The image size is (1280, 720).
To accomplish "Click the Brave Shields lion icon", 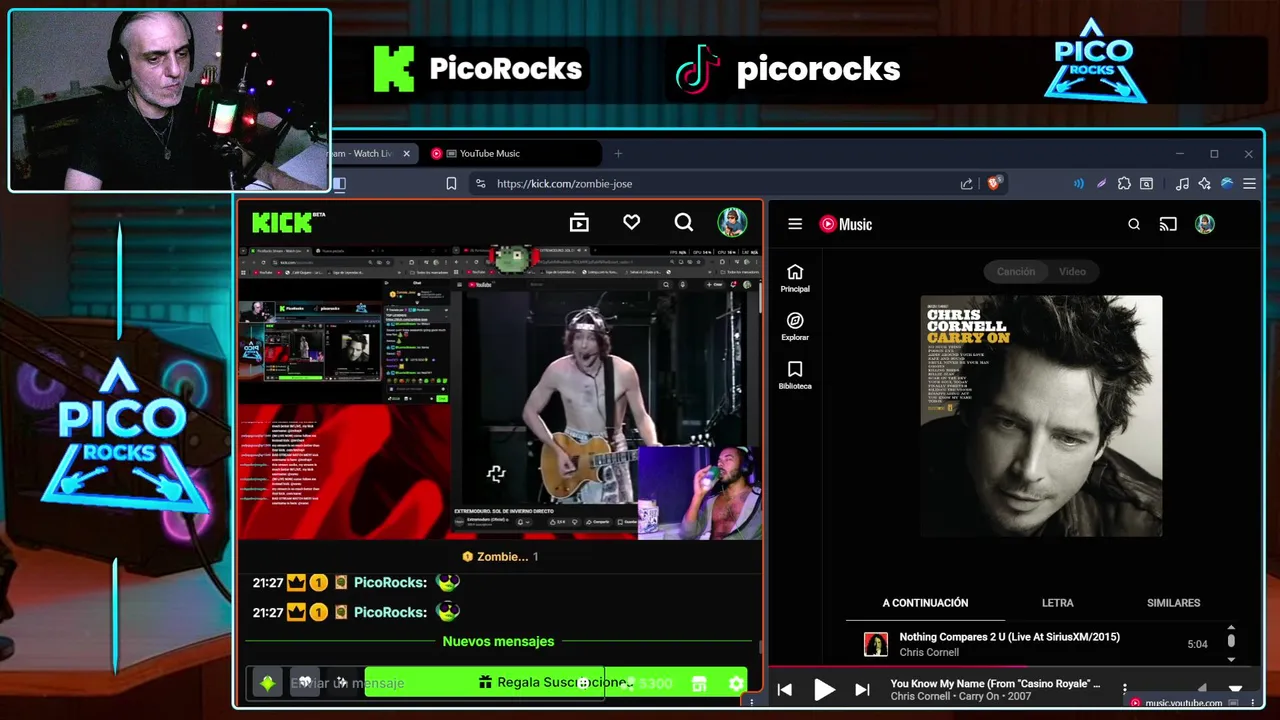I will tap(994, 183).
